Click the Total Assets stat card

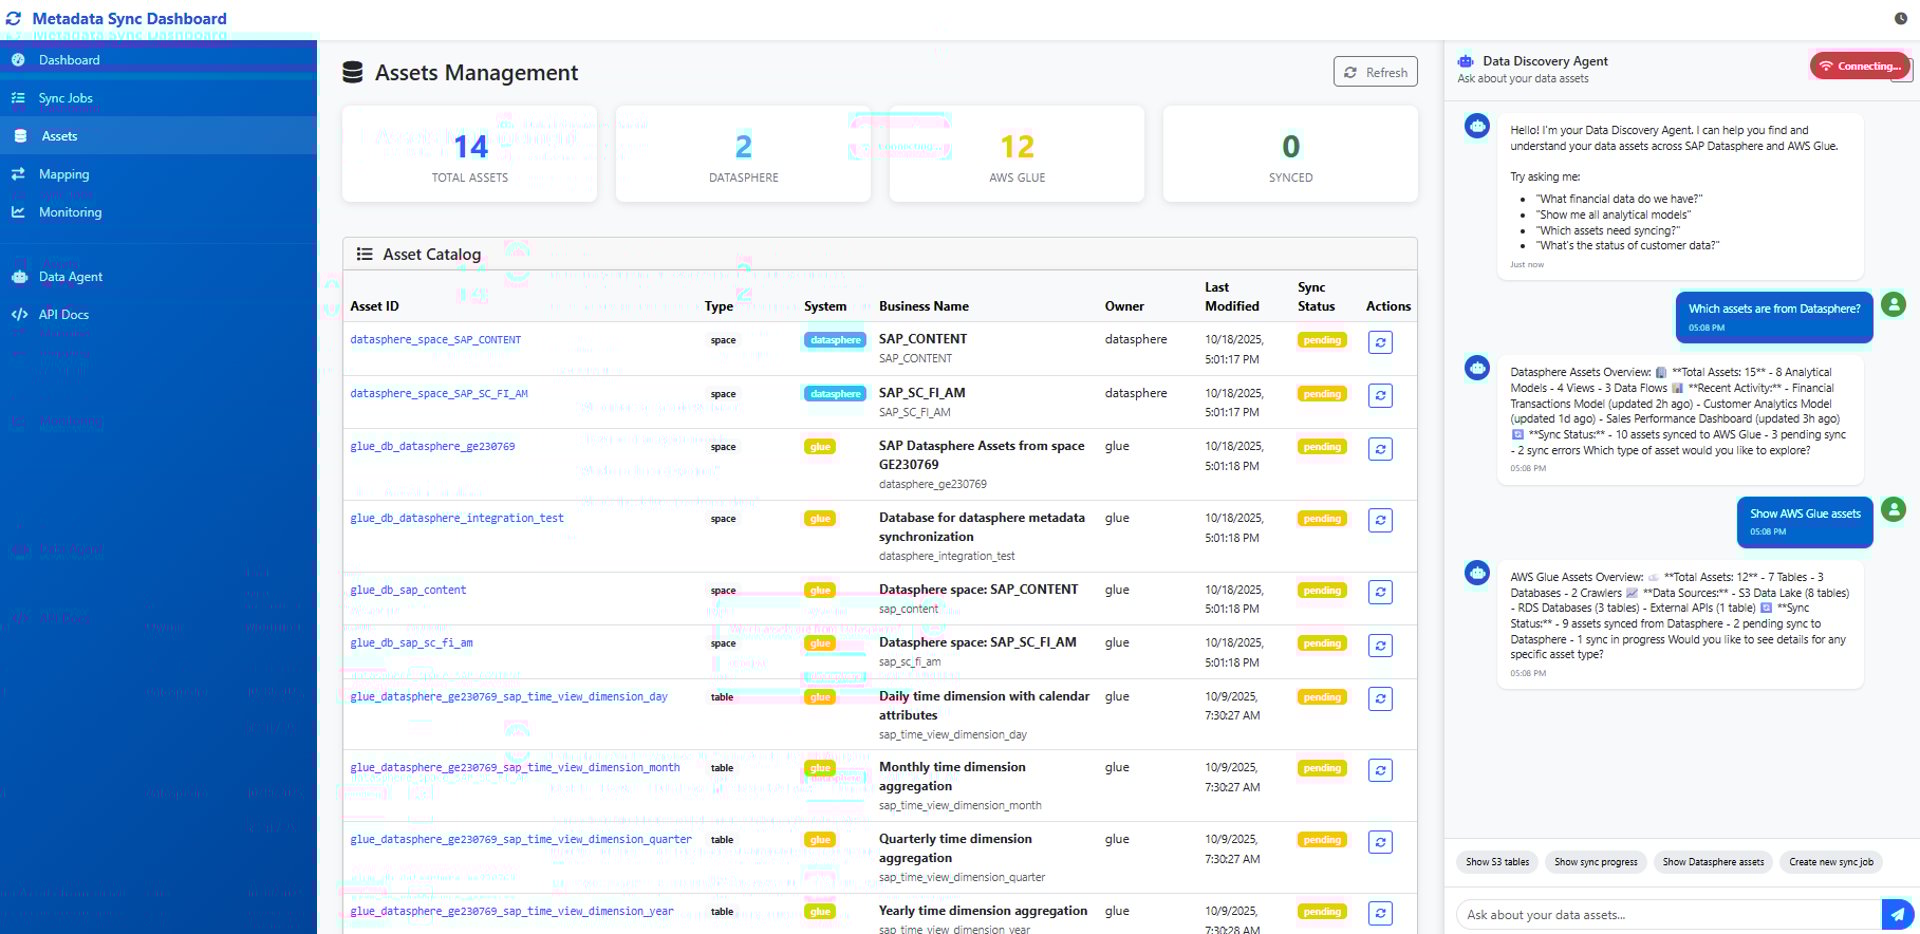tap(470, 154)
